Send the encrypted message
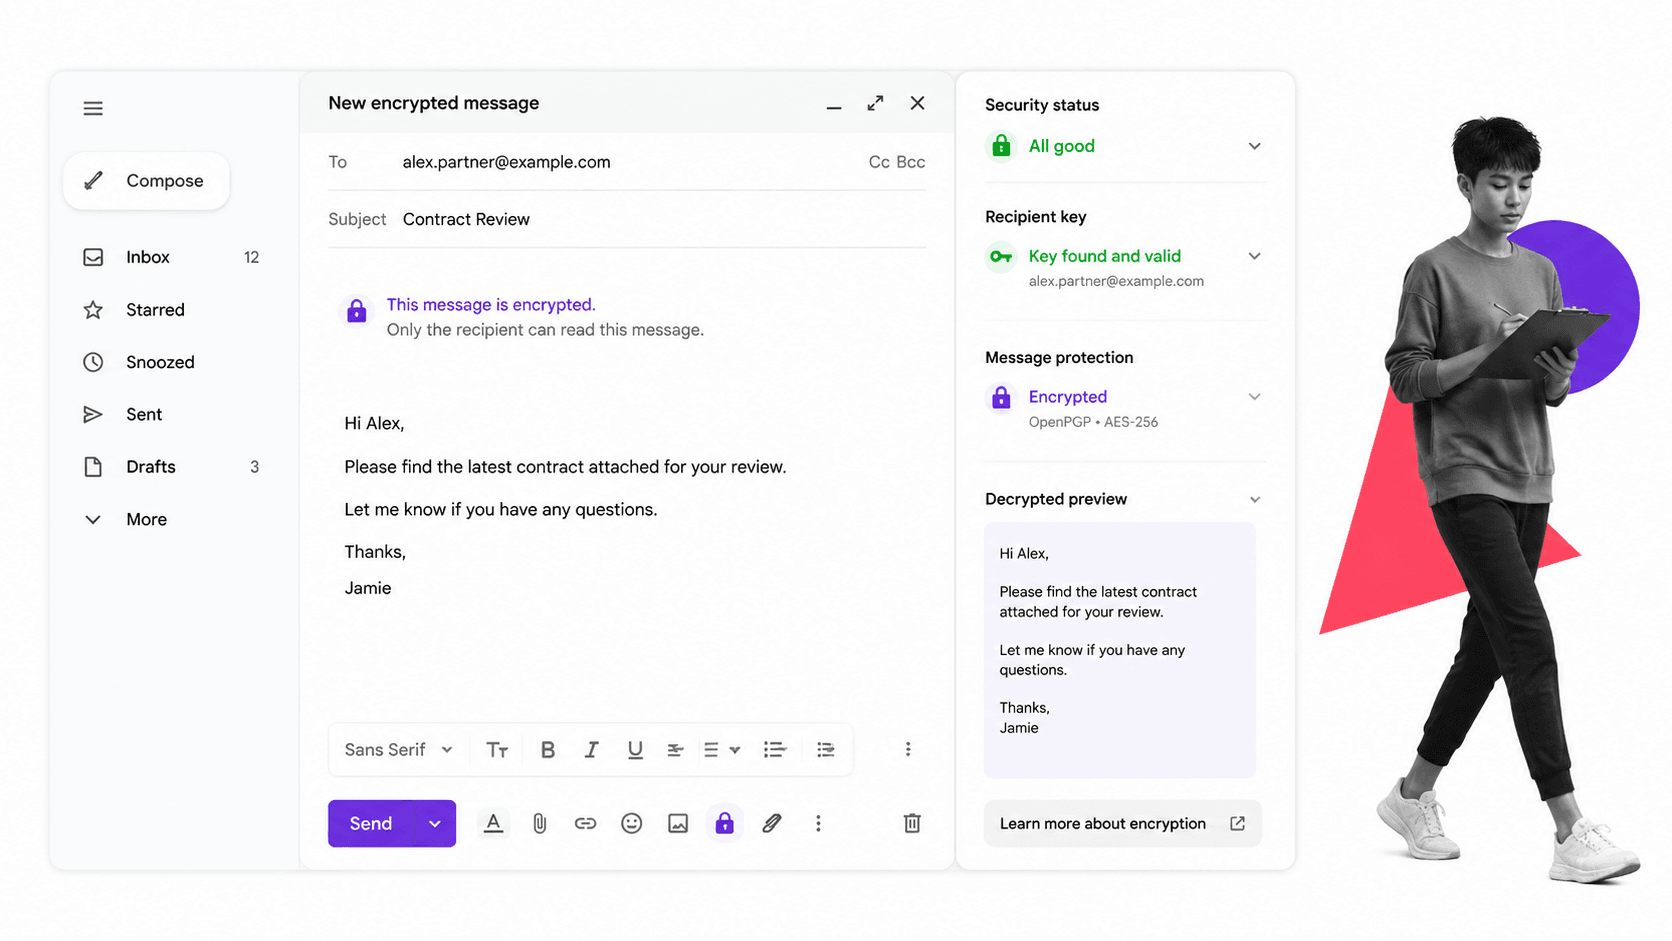The image size is (1672, 941). tap(371, 824)
